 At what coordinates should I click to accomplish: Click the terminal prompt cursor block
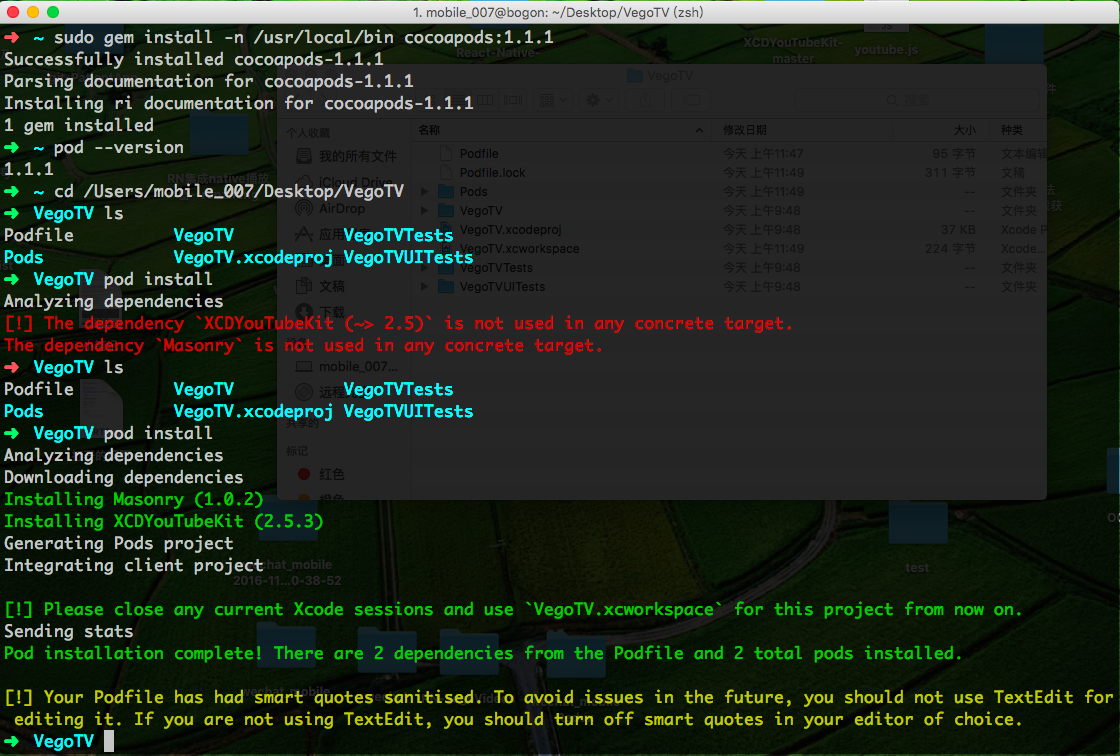coord(109,741)
